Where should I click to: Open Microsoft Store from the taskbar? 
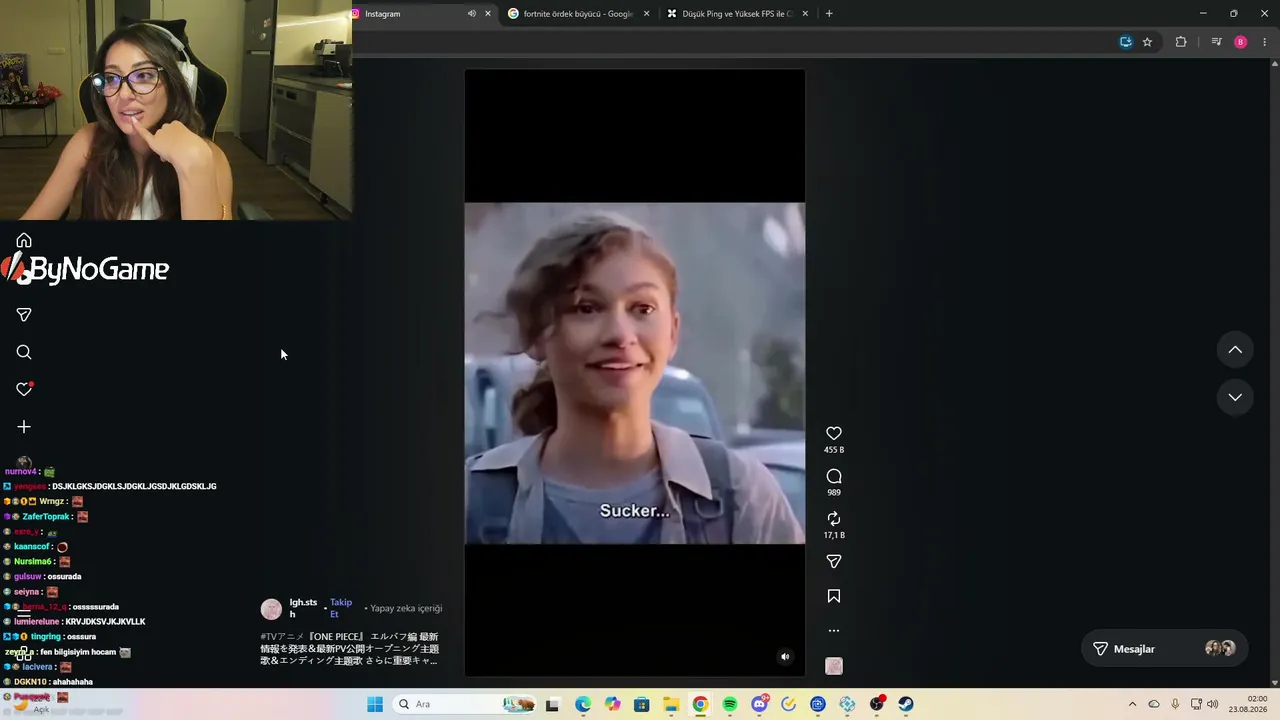coord(642,704)
